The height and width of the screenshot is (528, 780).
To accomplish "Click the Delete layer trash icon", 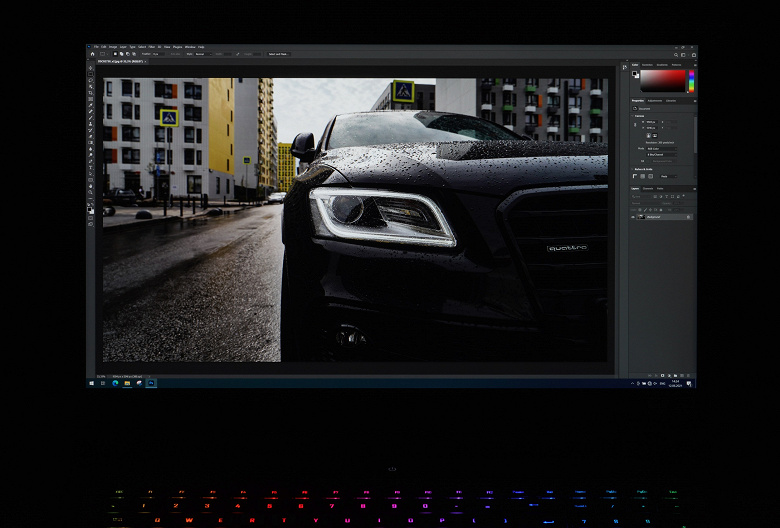I will (x=688, y=376).
